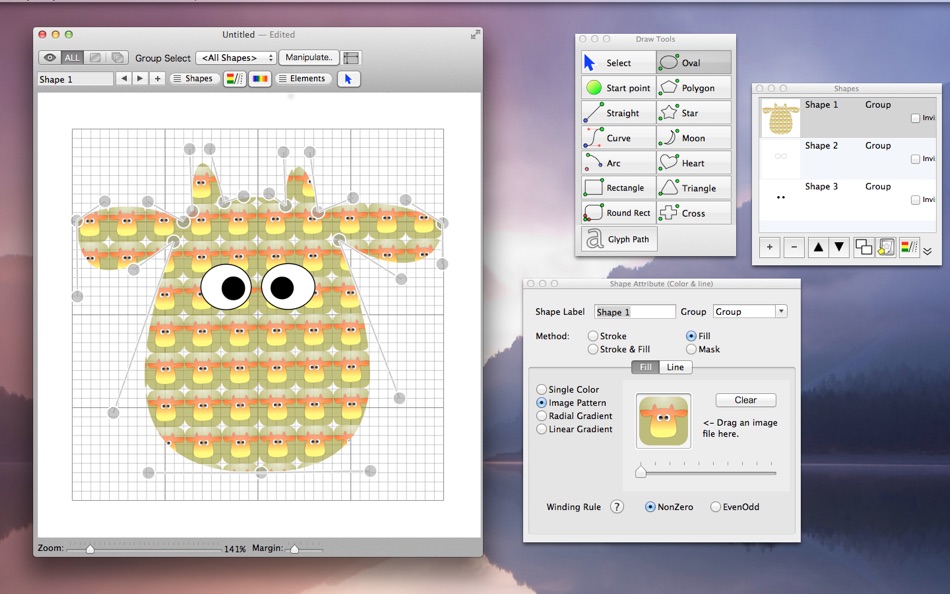
Task: Toggle the ALL display mode button
Action: point(72,58)
